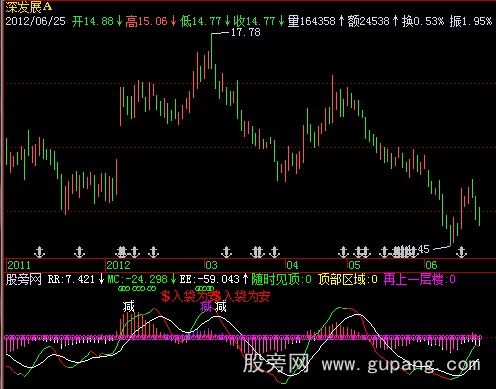Click the green MC:-24.298 indicator value
Screen dimensions: 496x389
tap(137, 279)
